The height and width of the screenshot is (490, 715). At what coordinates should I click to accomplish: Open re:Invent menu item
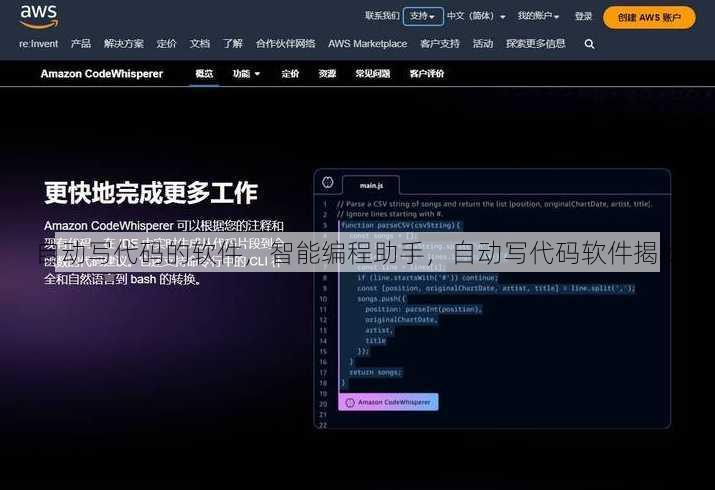click(x=39, y=44)
